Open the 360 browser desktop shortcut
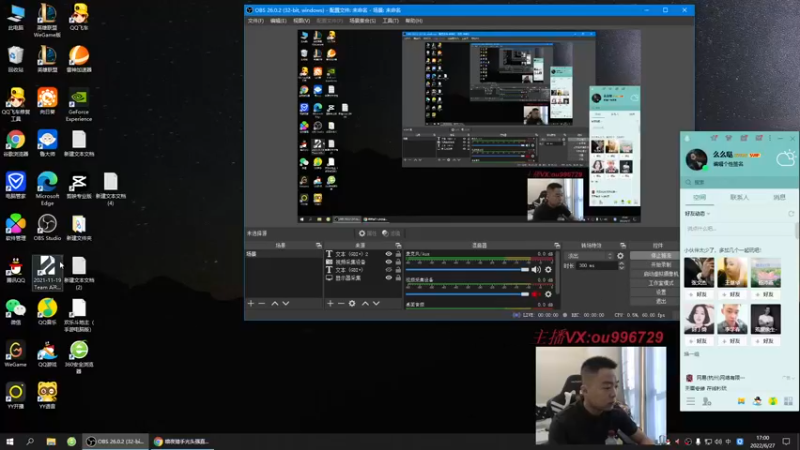This screenshot has width=800, height=450. point(79,357)
